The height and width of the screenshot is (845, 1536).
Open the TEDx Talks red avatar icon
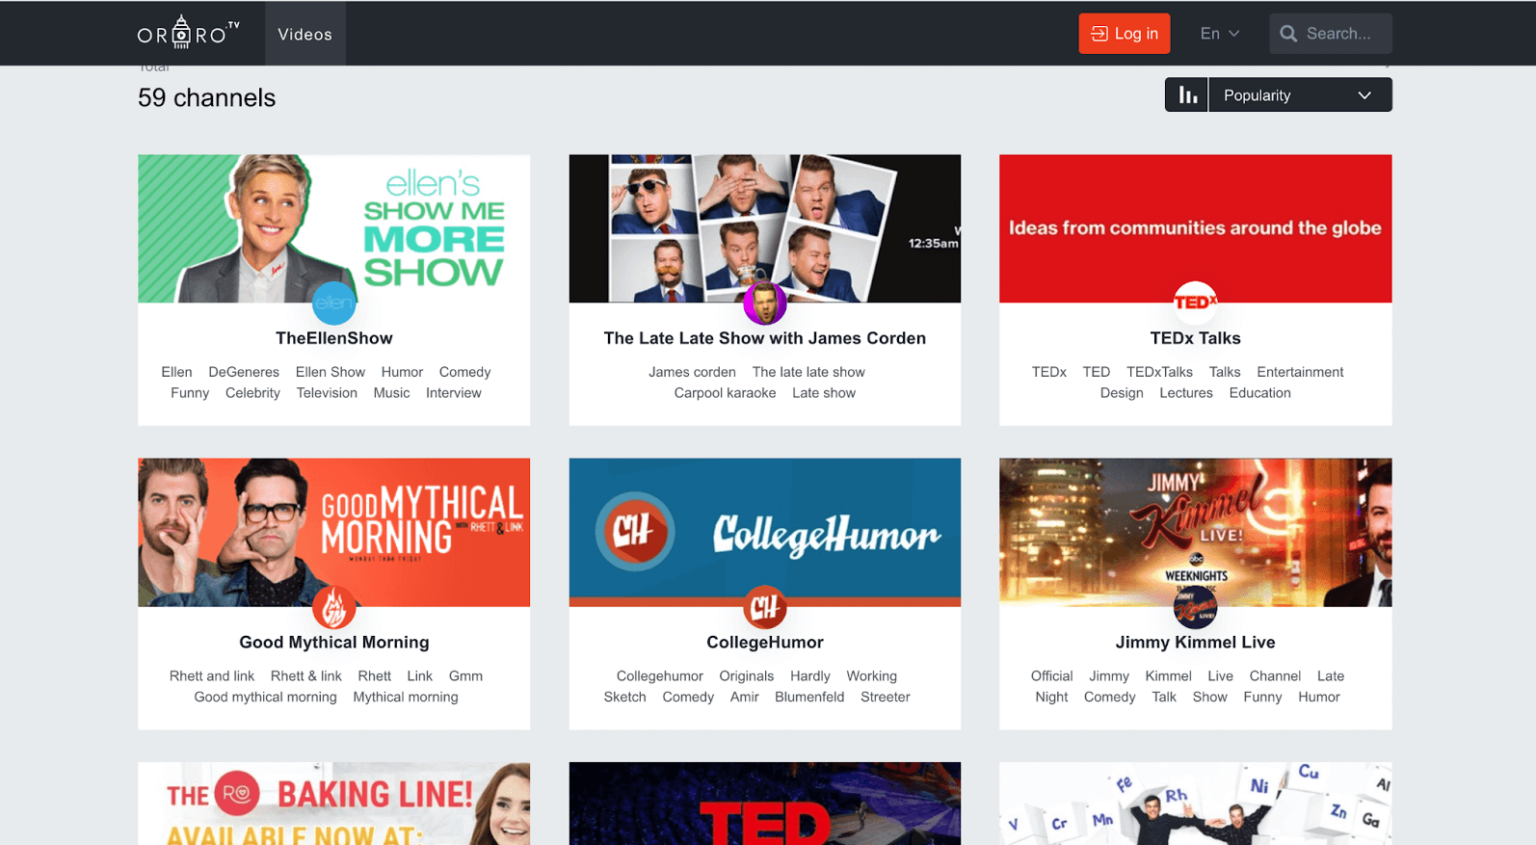pos(1195,299)
